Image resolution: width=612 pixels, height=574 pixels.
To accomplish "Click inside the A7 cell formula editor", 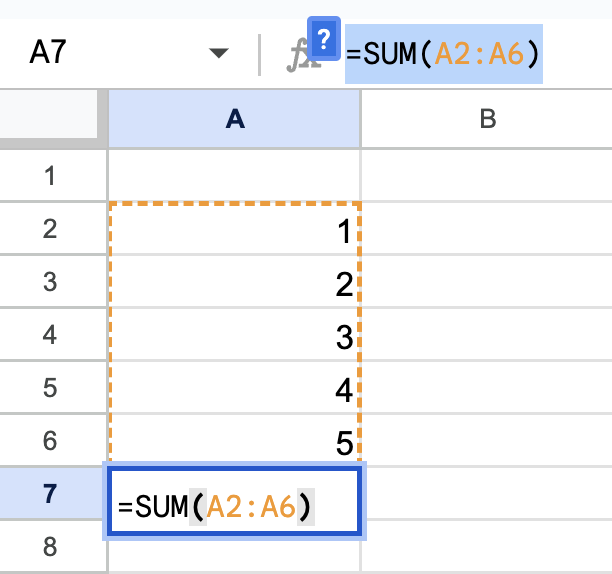I will [234, 506].
